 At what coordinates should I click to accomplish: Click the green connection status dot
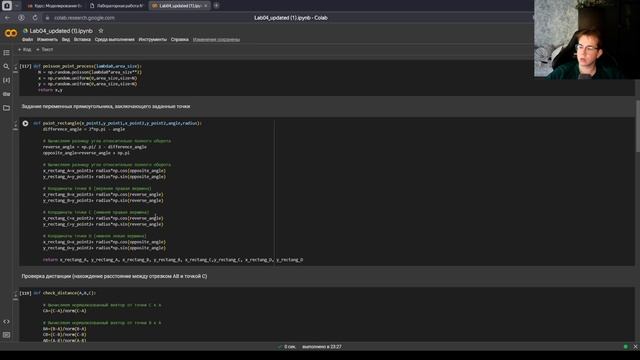pos(625,347)
